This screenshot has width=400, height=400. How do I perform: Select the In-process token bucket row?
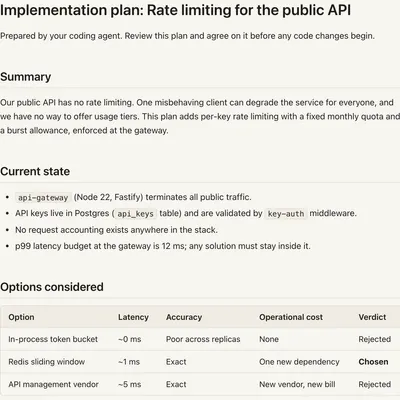click(200, 339)
